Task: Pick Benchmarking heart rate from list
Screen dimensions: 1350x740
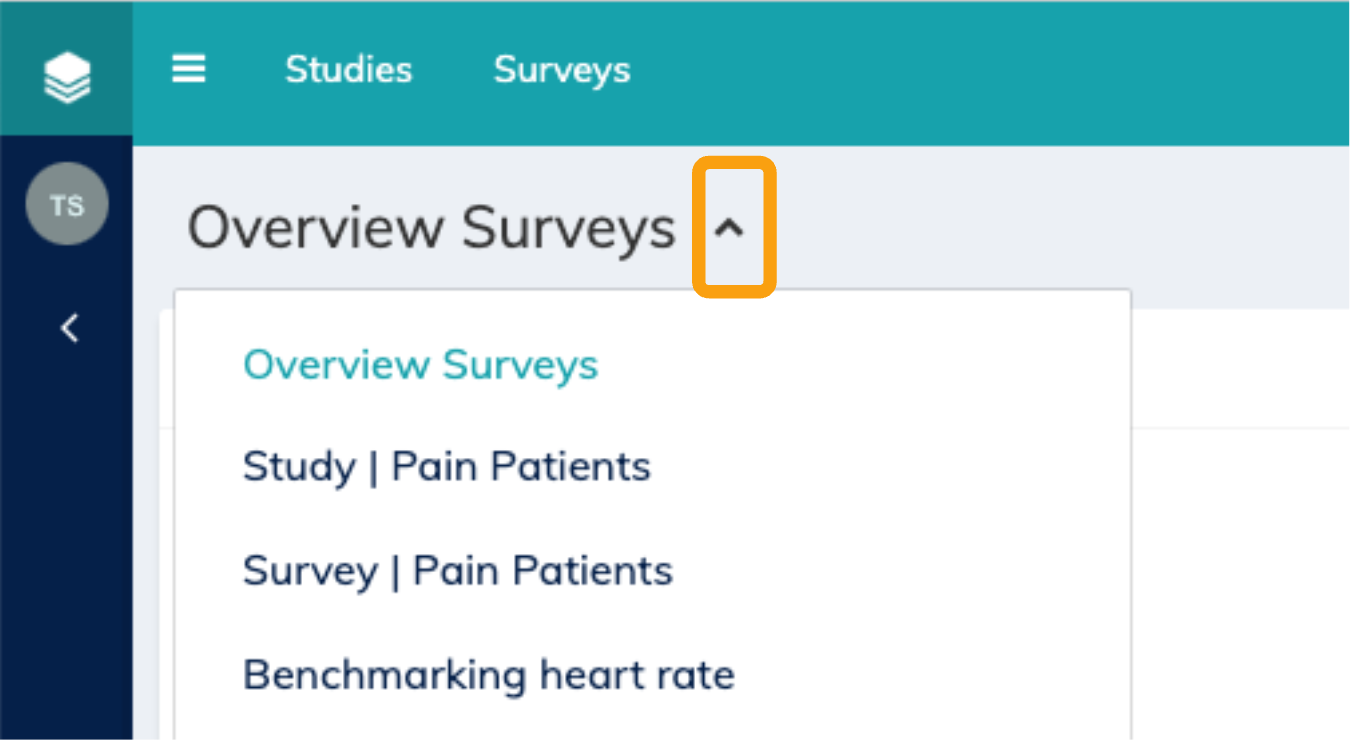Action: 488,675
